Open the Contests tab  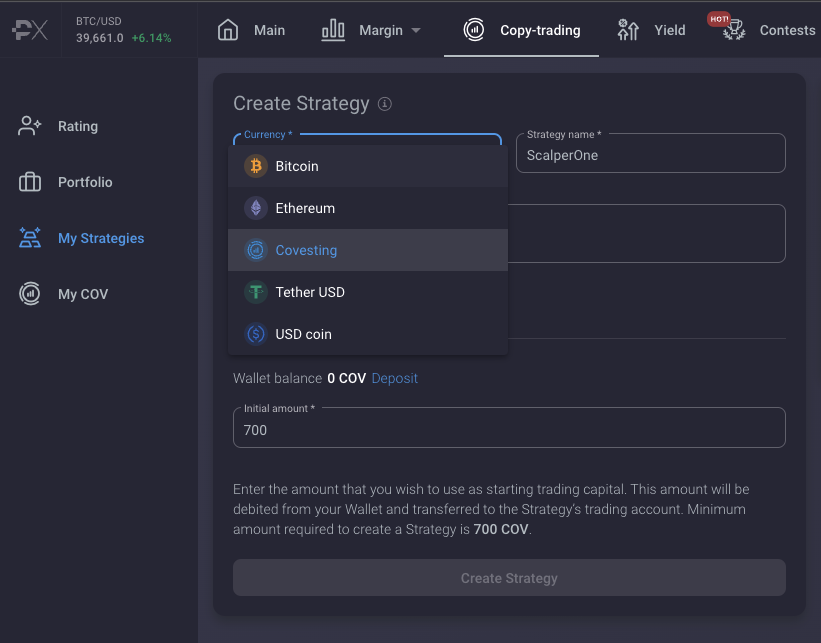pyautogui.click(x=769, y=30)
